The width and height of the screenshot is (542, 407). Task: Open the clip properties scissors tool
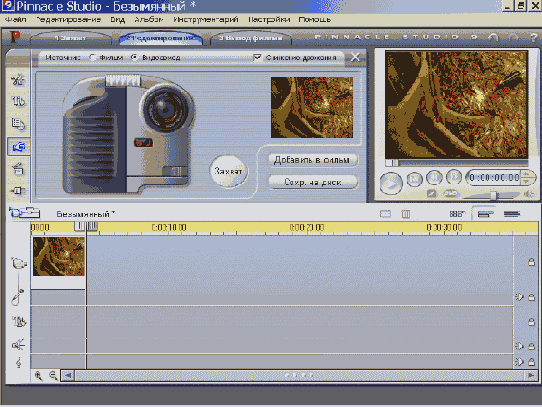(x=18, y=80)
